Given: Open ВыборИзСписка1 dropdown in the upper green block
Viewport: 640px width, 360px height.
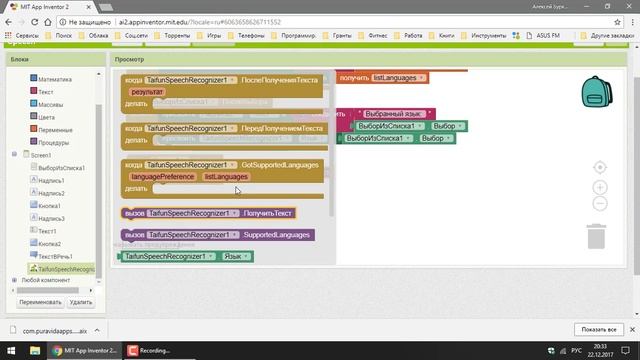Looking at the screenshot, I should coord(420,126).
